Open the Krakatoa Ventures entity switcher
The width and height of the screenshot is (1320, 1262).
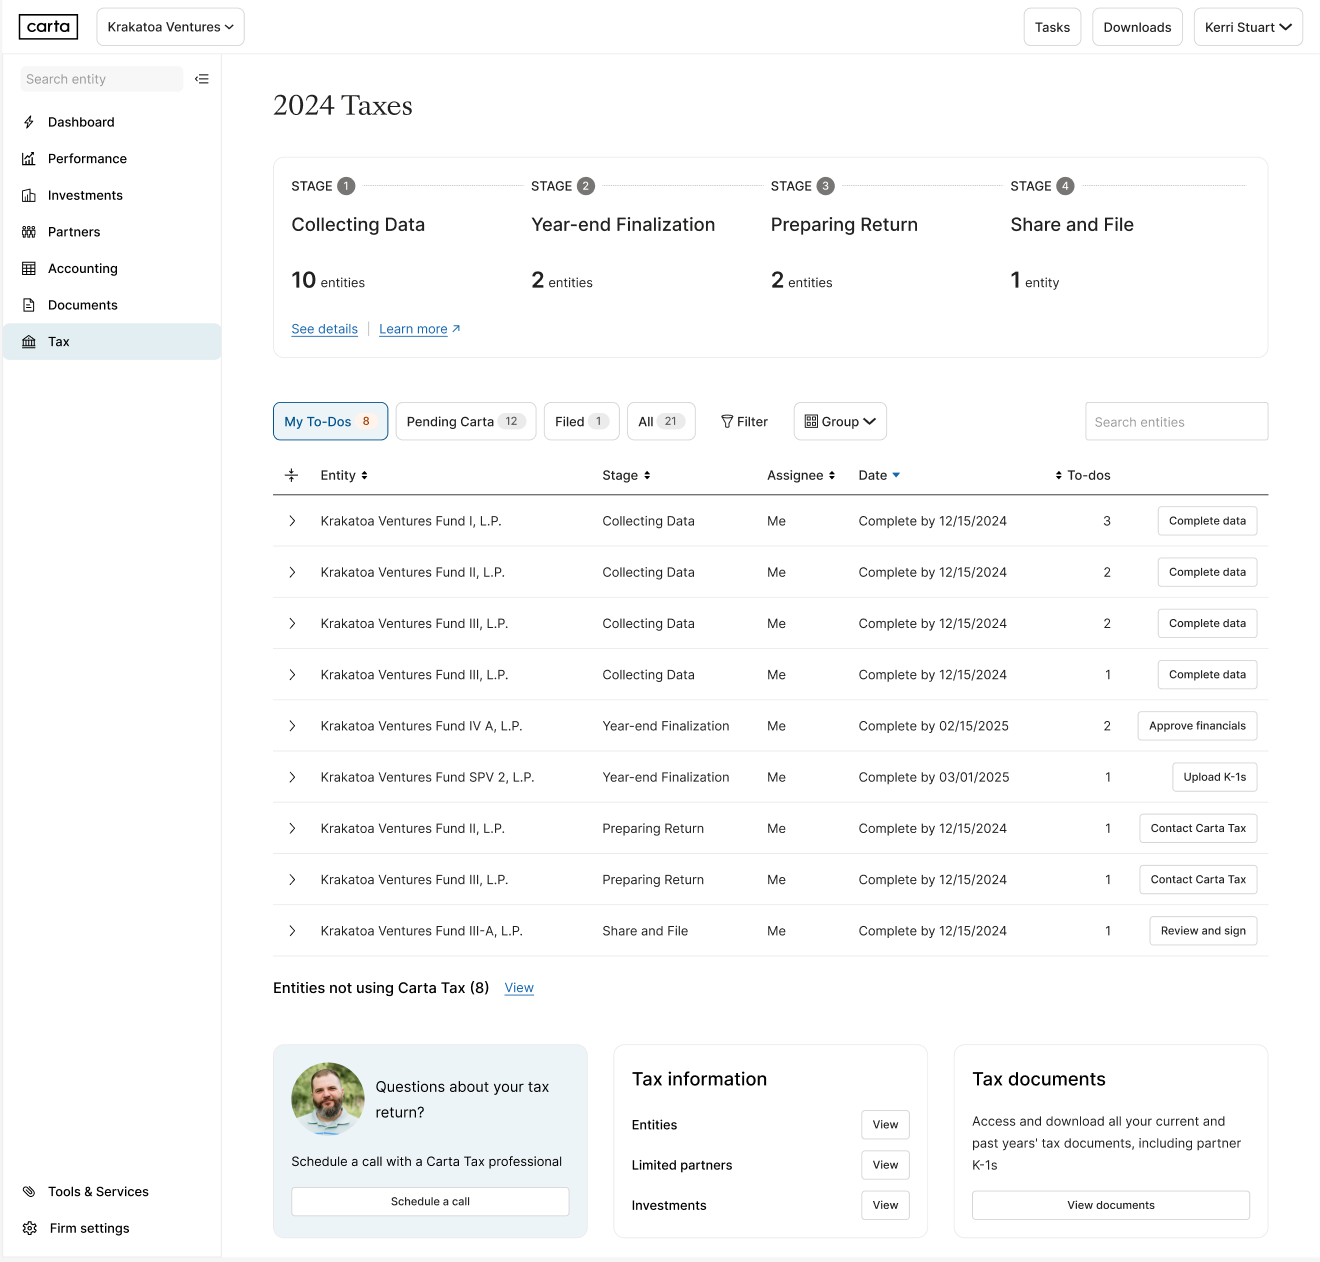pyautogui.click(x=170, y=27)
